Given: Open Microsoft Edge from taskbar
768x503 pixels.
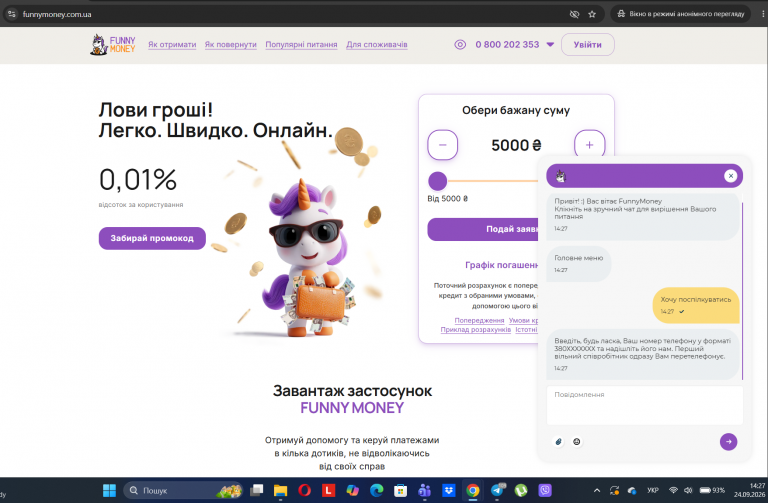Looking at the screenshot, I should tap(376, 490).
